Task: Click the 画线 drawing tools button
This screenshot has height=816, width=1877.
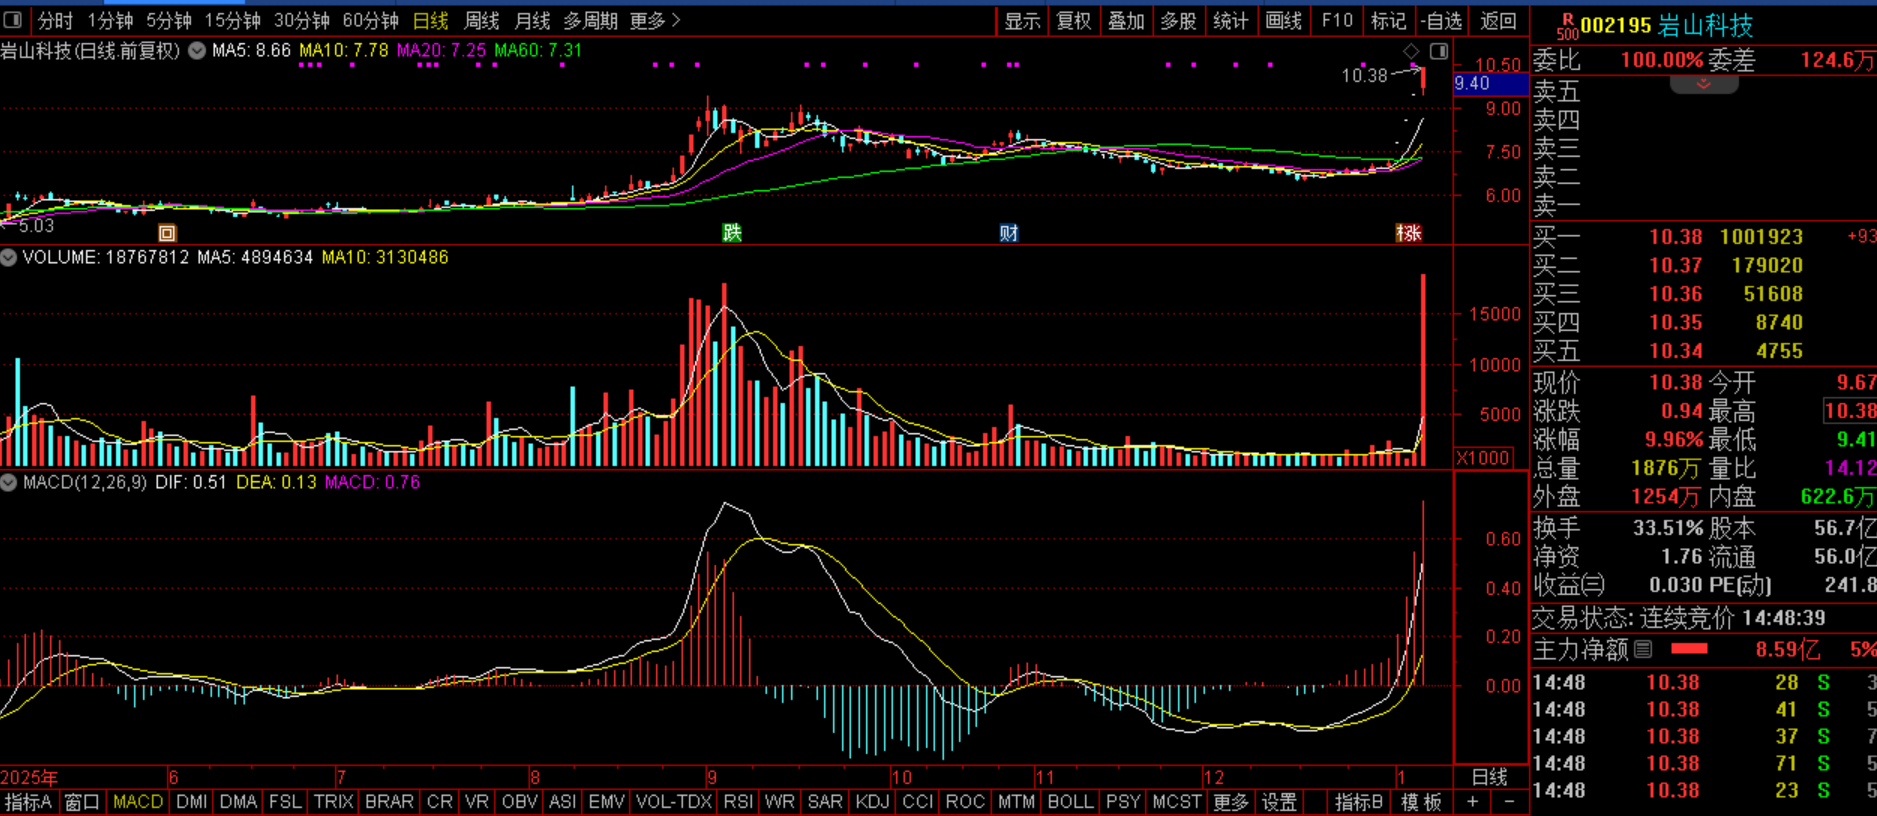Action: click(1283, 20)
